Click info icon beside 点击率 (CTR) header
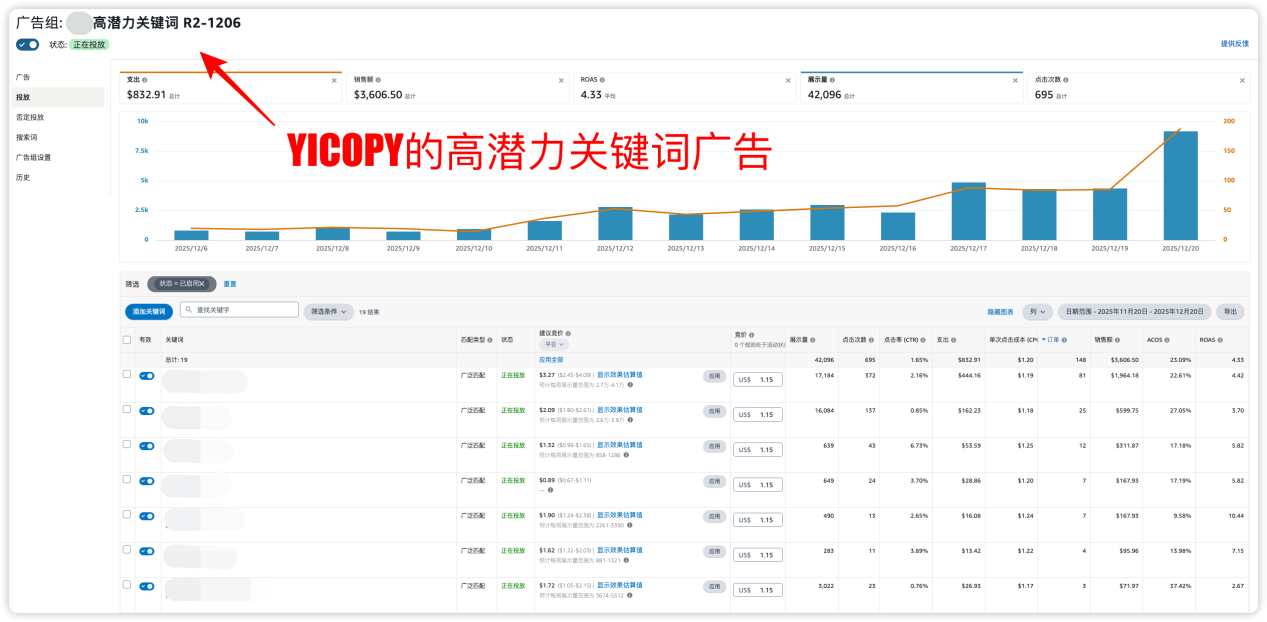Screen dimensions: 1267x622 [922, 340]
